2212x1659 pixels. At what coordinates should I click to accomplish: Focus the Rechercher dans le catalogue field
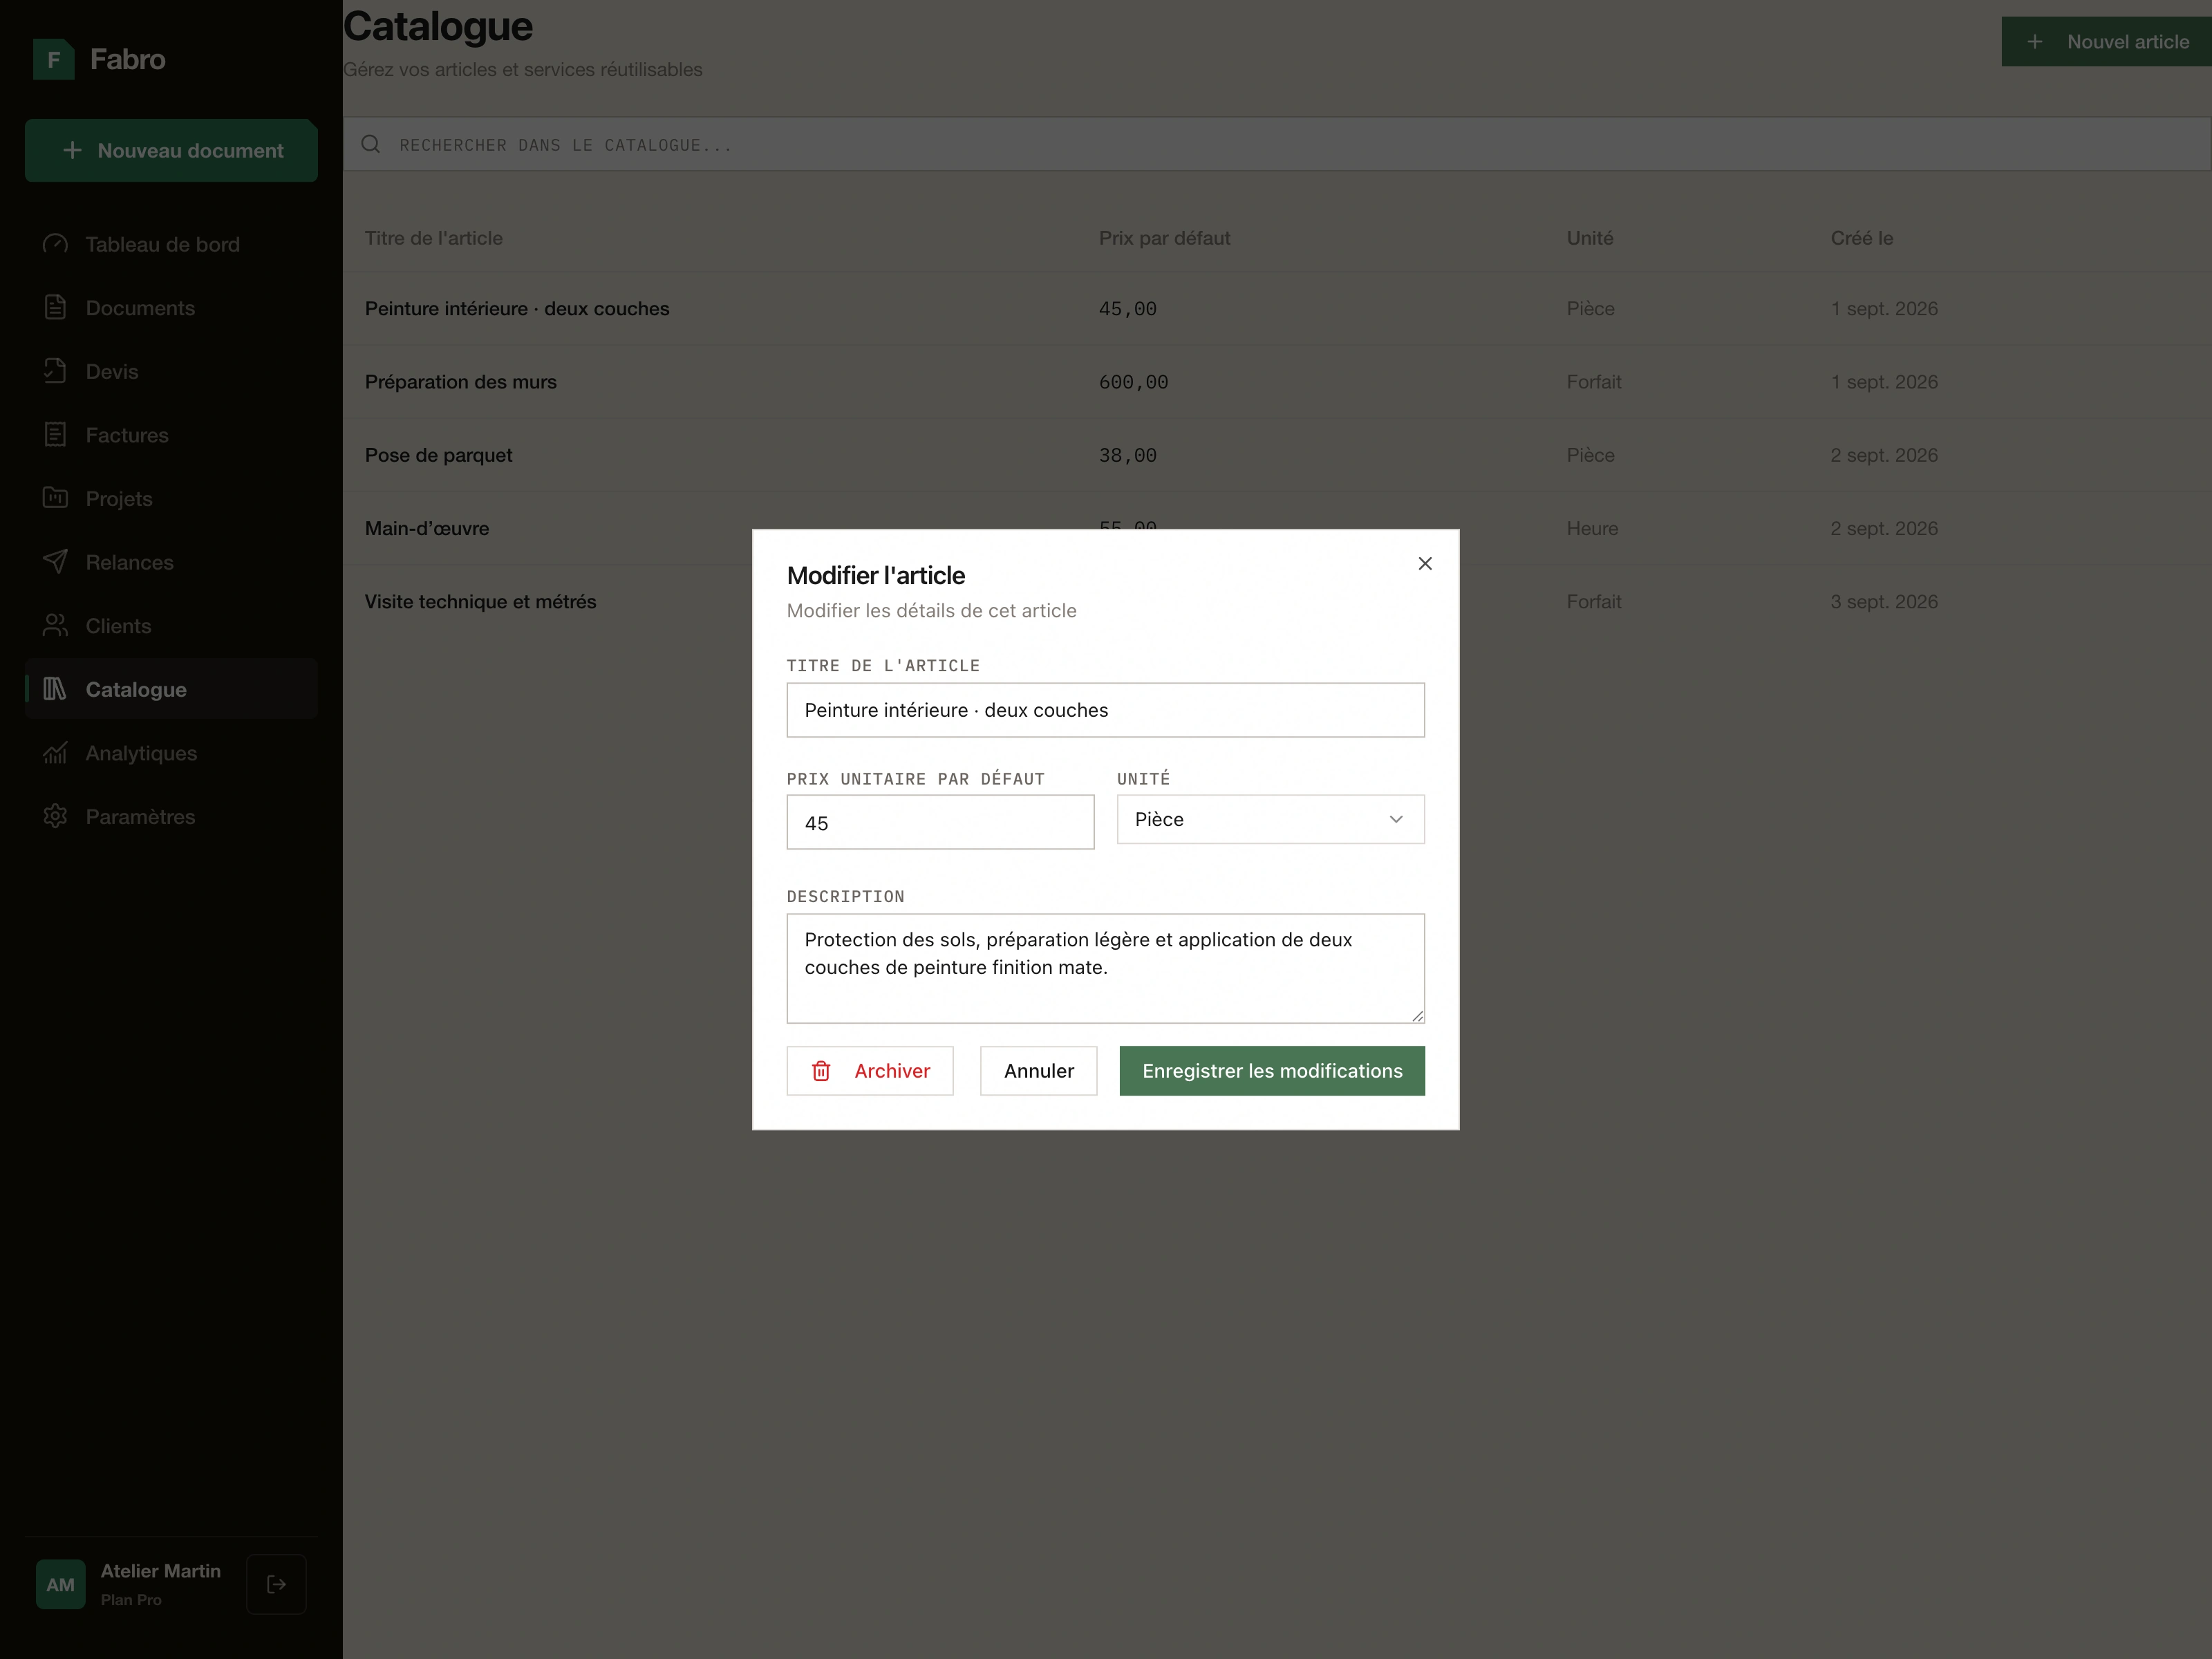click(x=1277, y=144)
